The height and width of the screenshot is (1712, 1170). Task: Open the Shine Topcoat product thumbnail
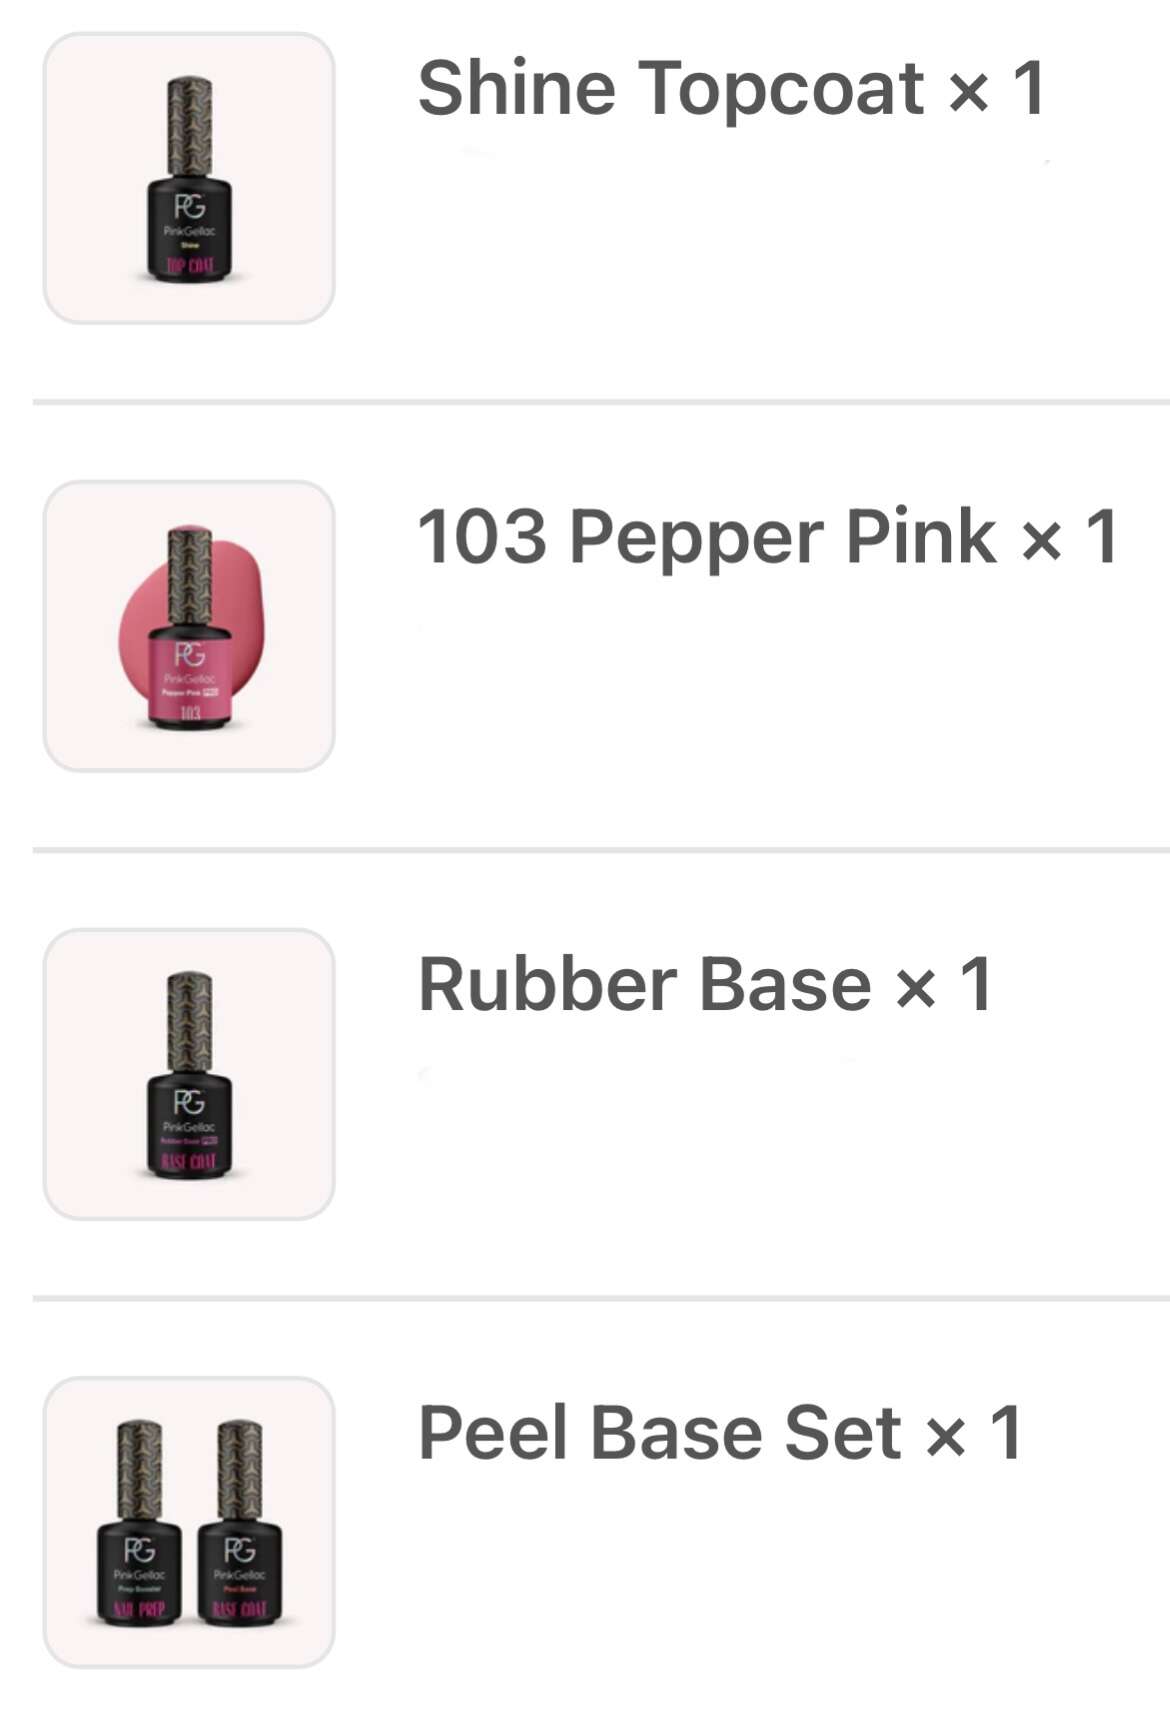(x=189, y=178)
